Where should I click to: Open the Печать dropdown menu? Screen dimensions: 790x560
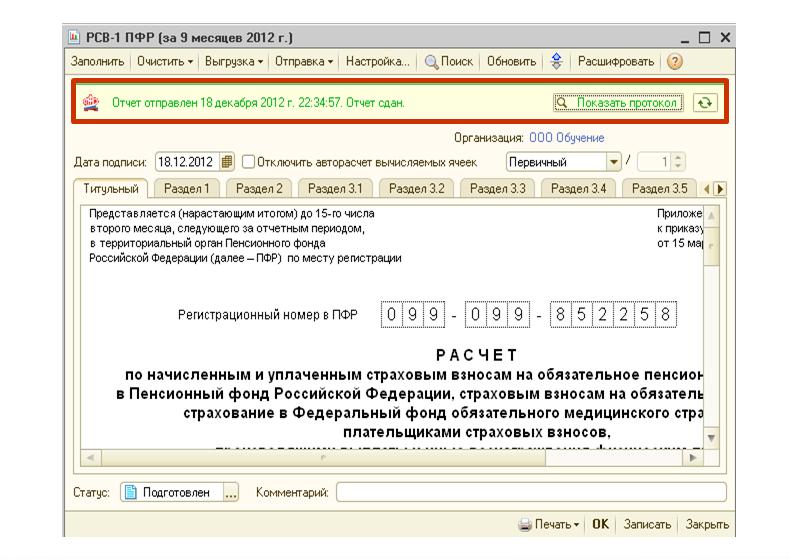(549, 524)
